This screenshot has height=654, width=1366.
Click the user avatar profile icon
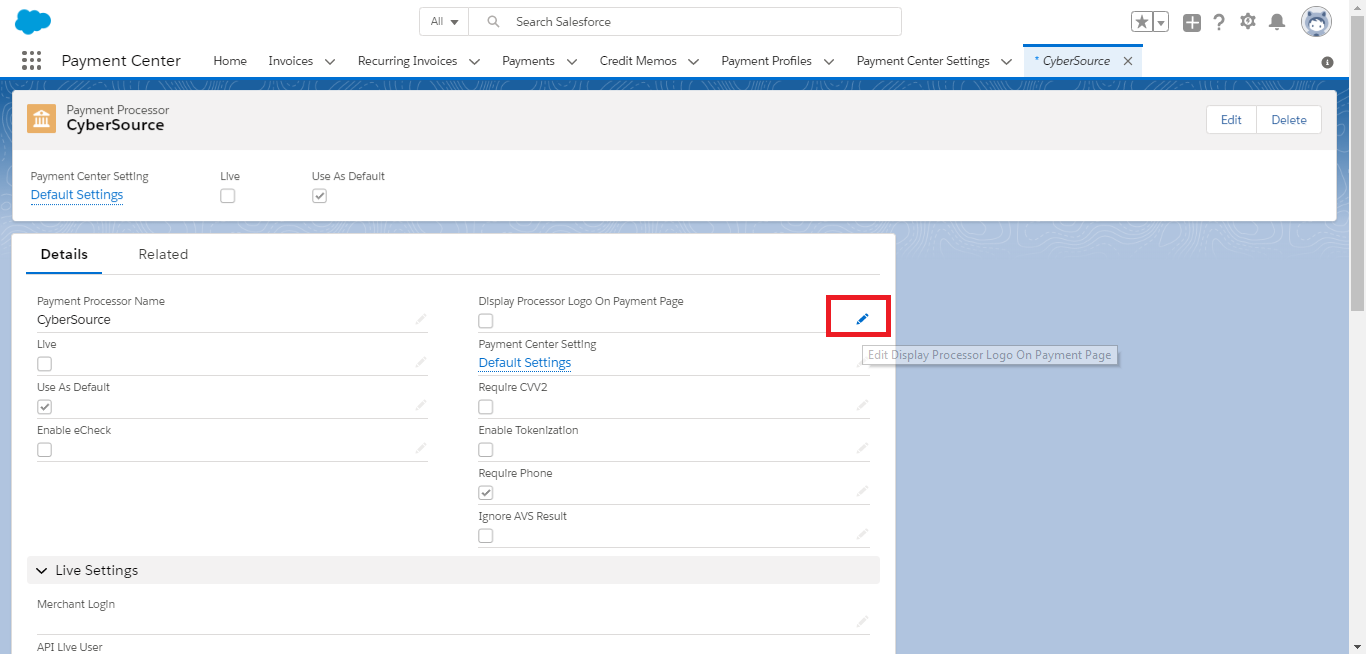(x=1315, y=21)
